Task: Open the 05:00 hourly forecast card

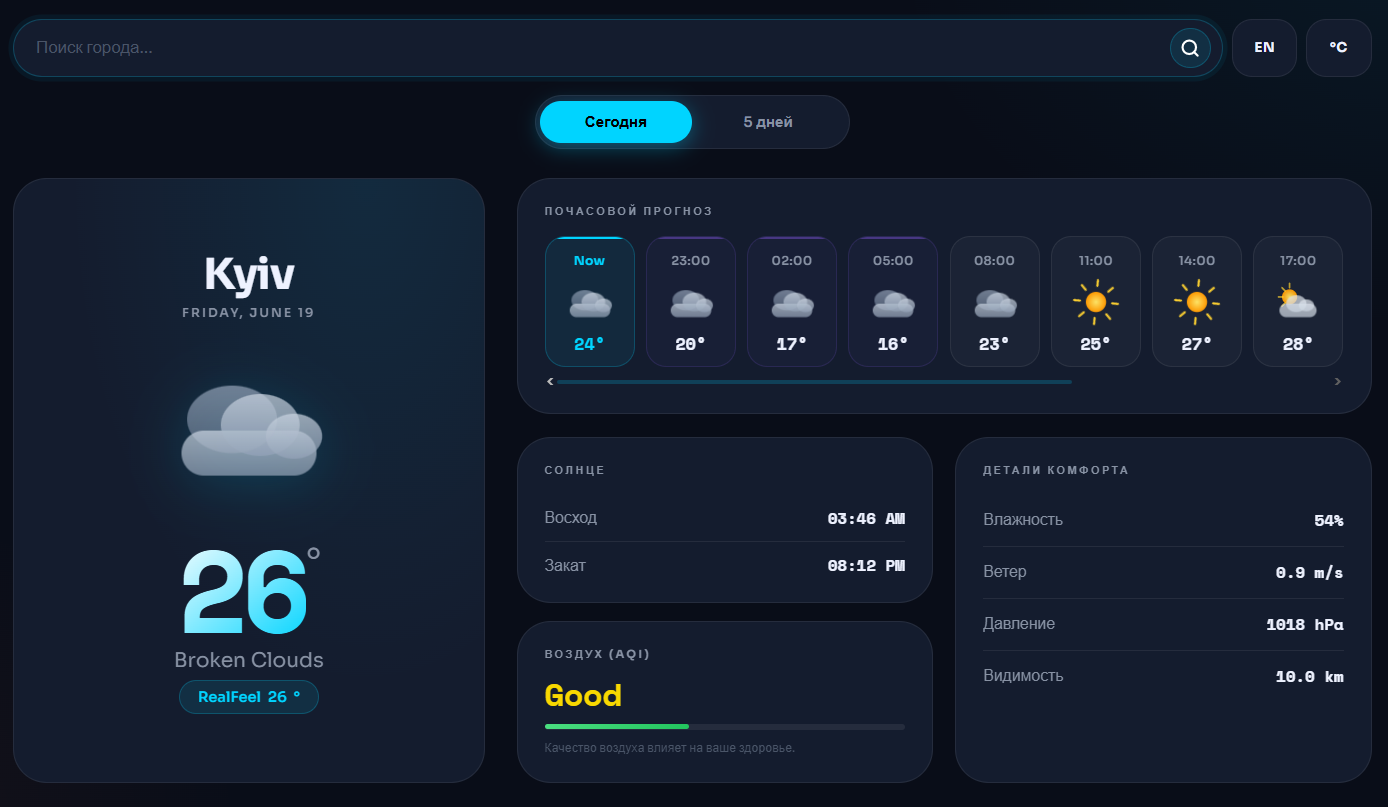Action: (x=893, y=302)
